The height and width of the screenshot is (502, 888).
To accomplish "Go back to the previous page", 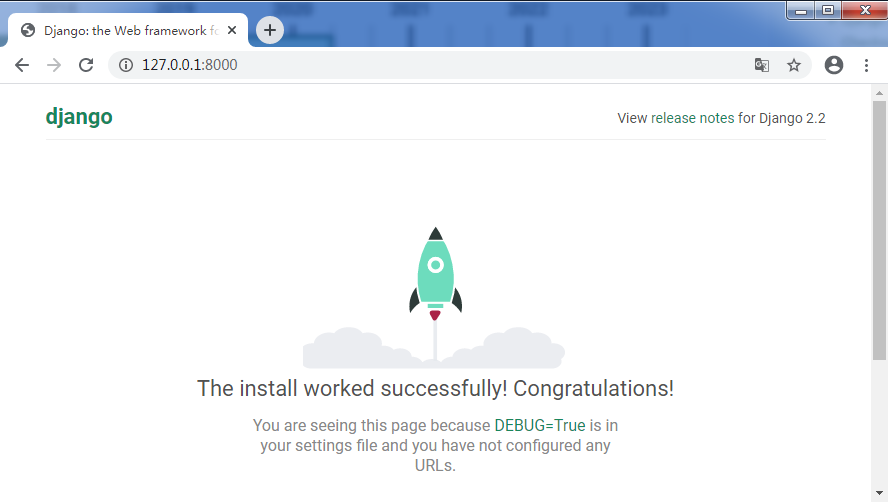I will pyautogui.click(x=22, y=65).
